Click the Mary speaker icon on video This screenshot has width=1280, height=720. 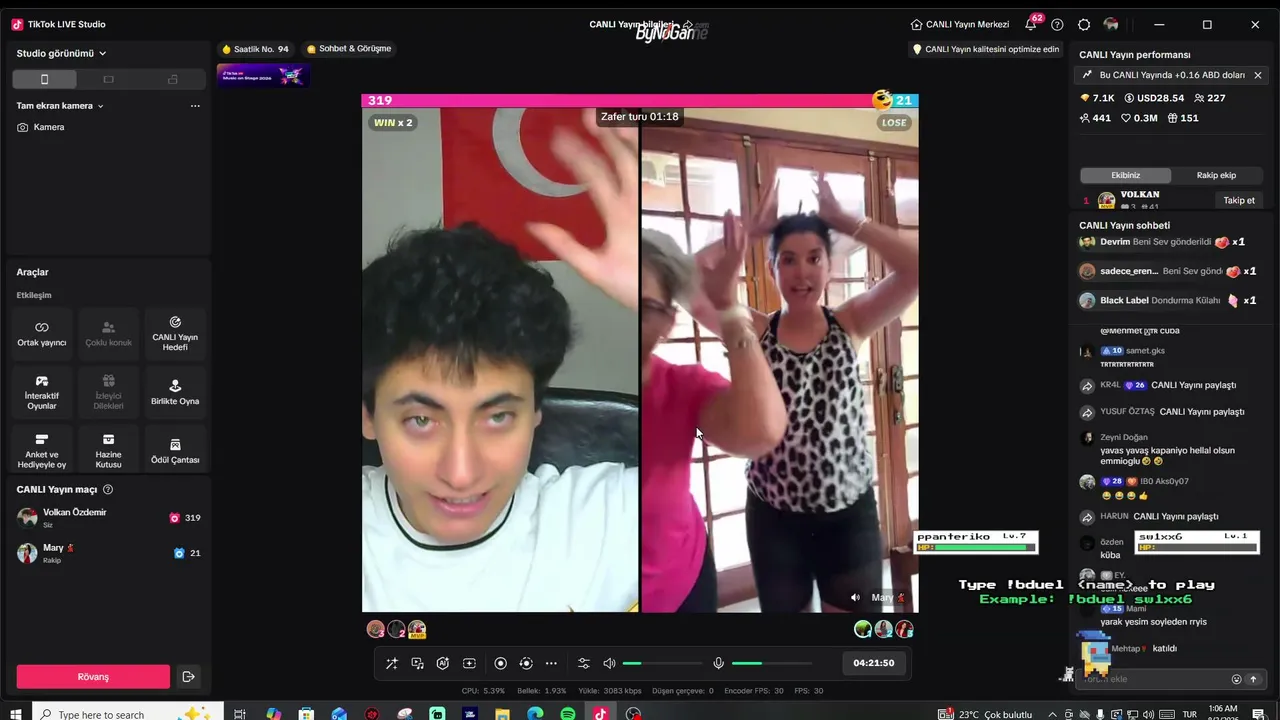(x=855, y=597)
